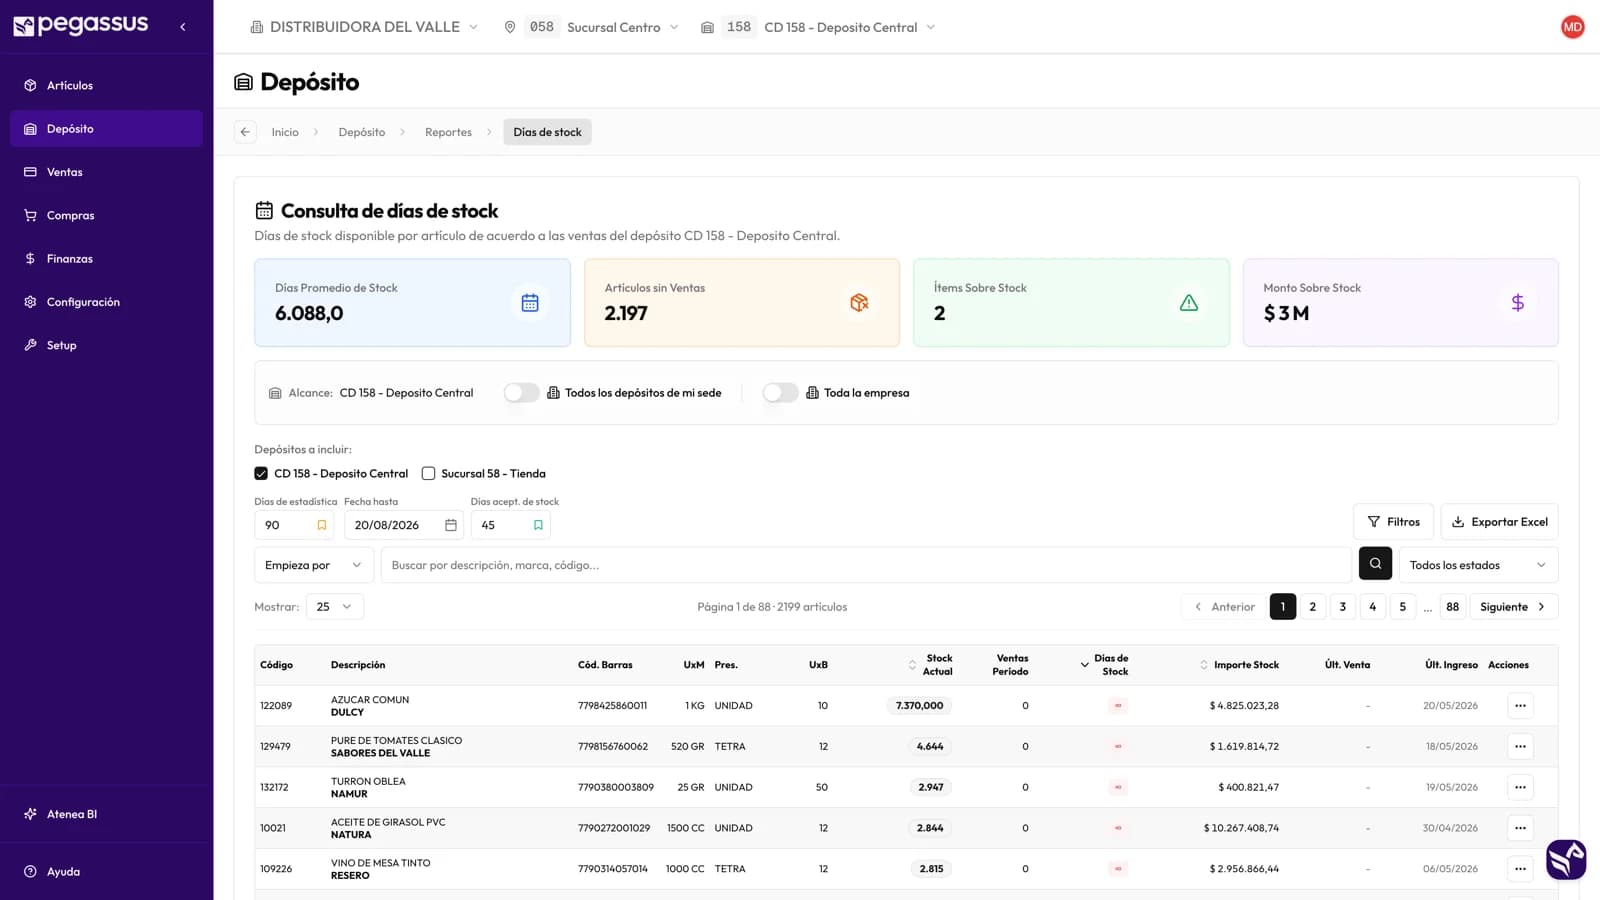Open the calendar picker for Fecha hasta
The width and height of the screenshot is (1600, 900).
(x=451, y=525)
